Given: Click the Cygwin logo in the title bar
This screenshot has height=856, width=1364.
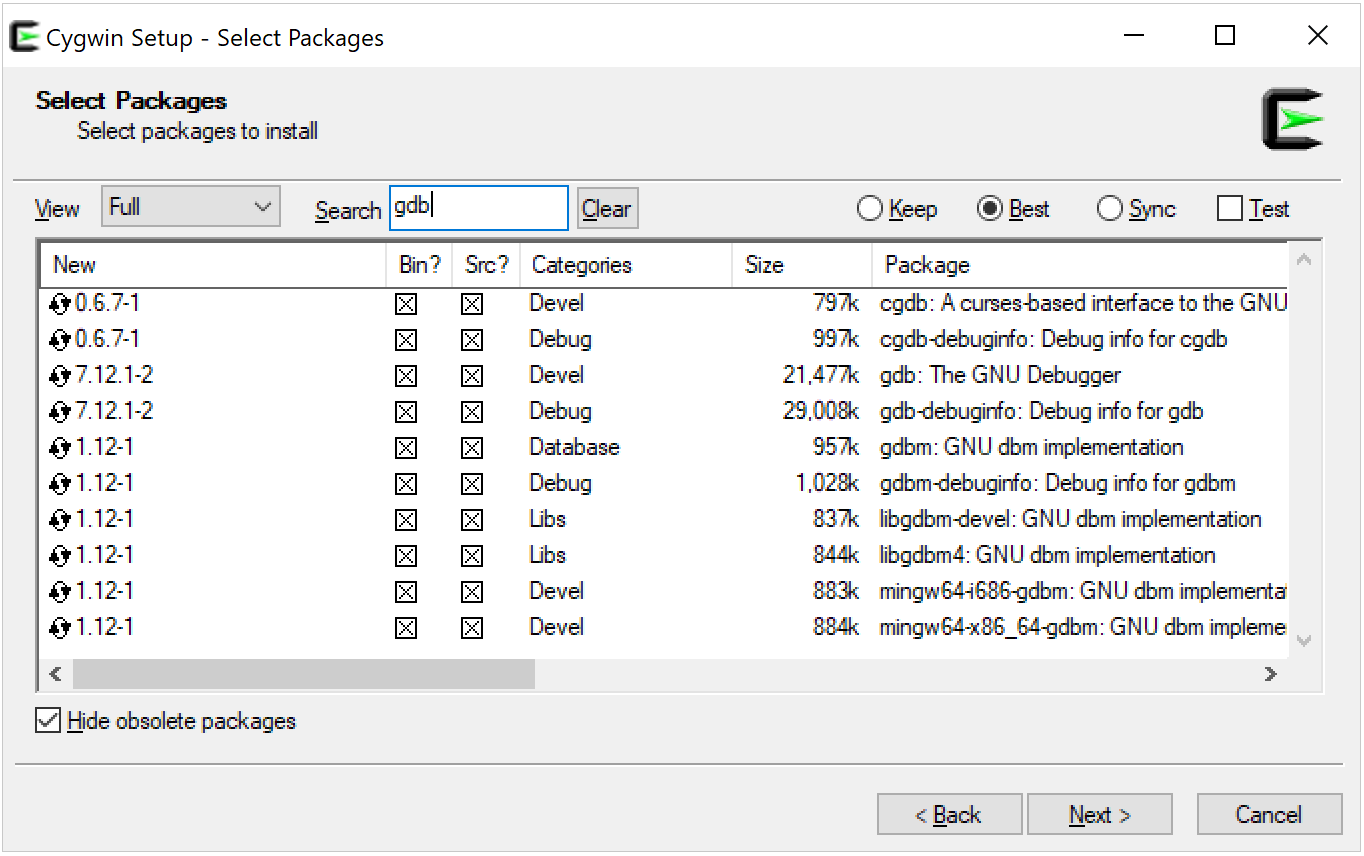Looking at the screenshot, I should 24,37.
